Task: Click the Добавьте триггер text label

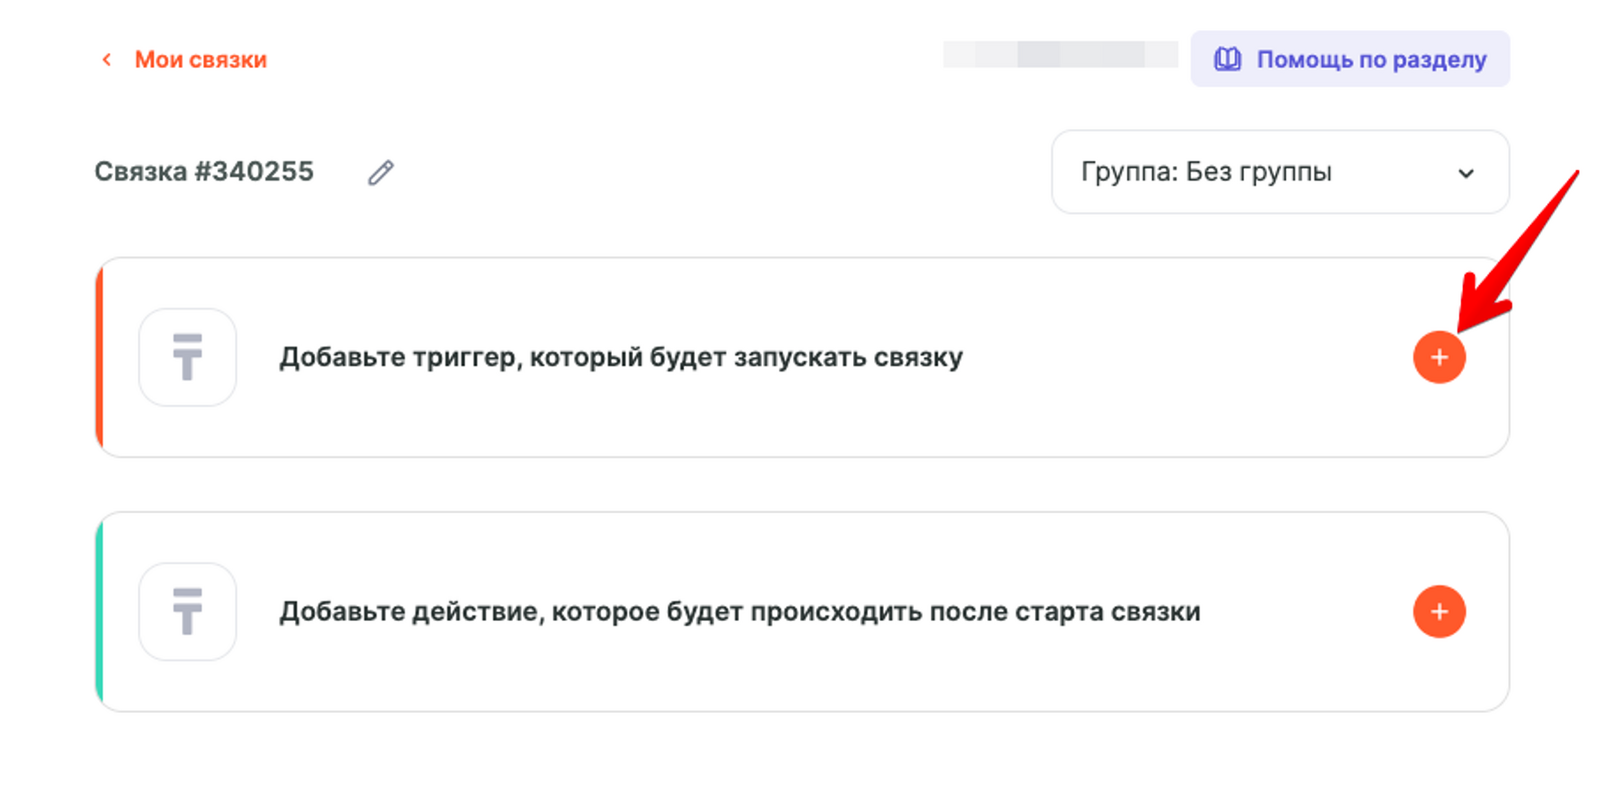Action: point(620,357)
